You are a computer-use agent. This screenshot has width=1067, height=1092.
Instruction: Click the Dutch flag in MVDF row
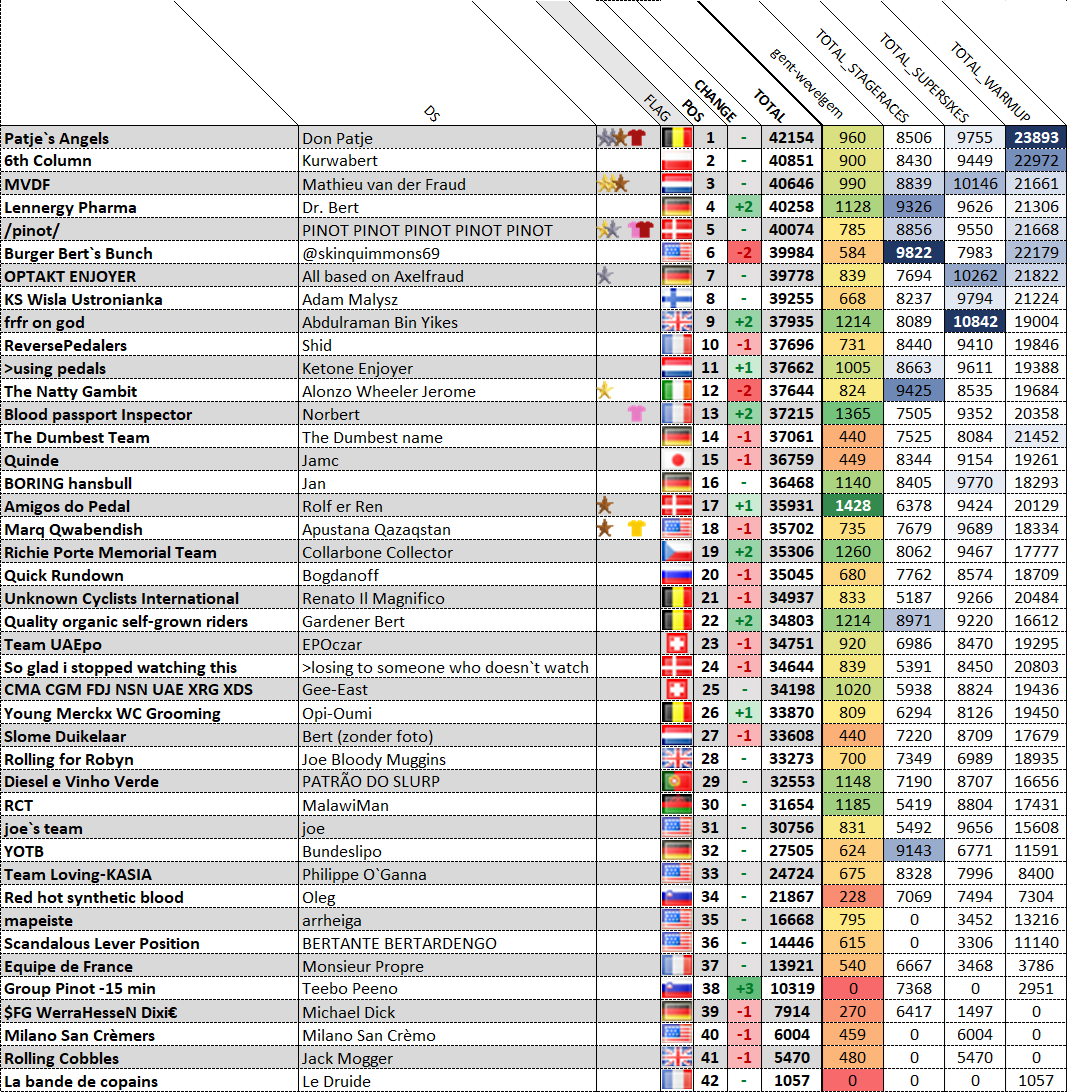[x=677, y=183]
